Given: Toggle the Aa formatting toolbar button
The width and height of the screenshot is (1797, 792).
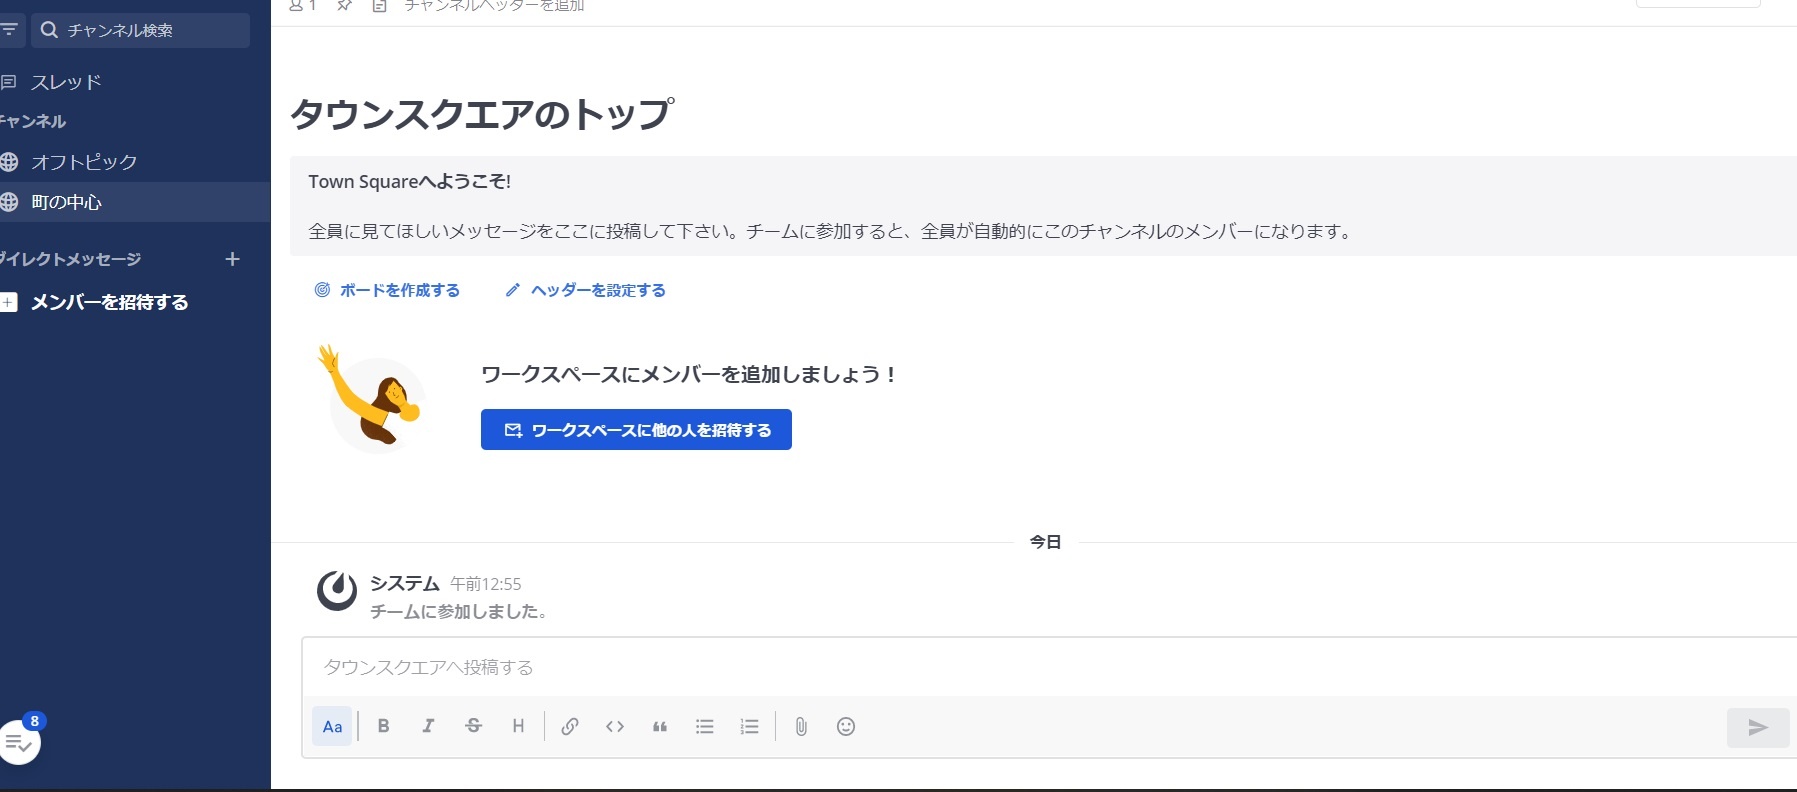Looking at the screenshot, I should [332, 727].
